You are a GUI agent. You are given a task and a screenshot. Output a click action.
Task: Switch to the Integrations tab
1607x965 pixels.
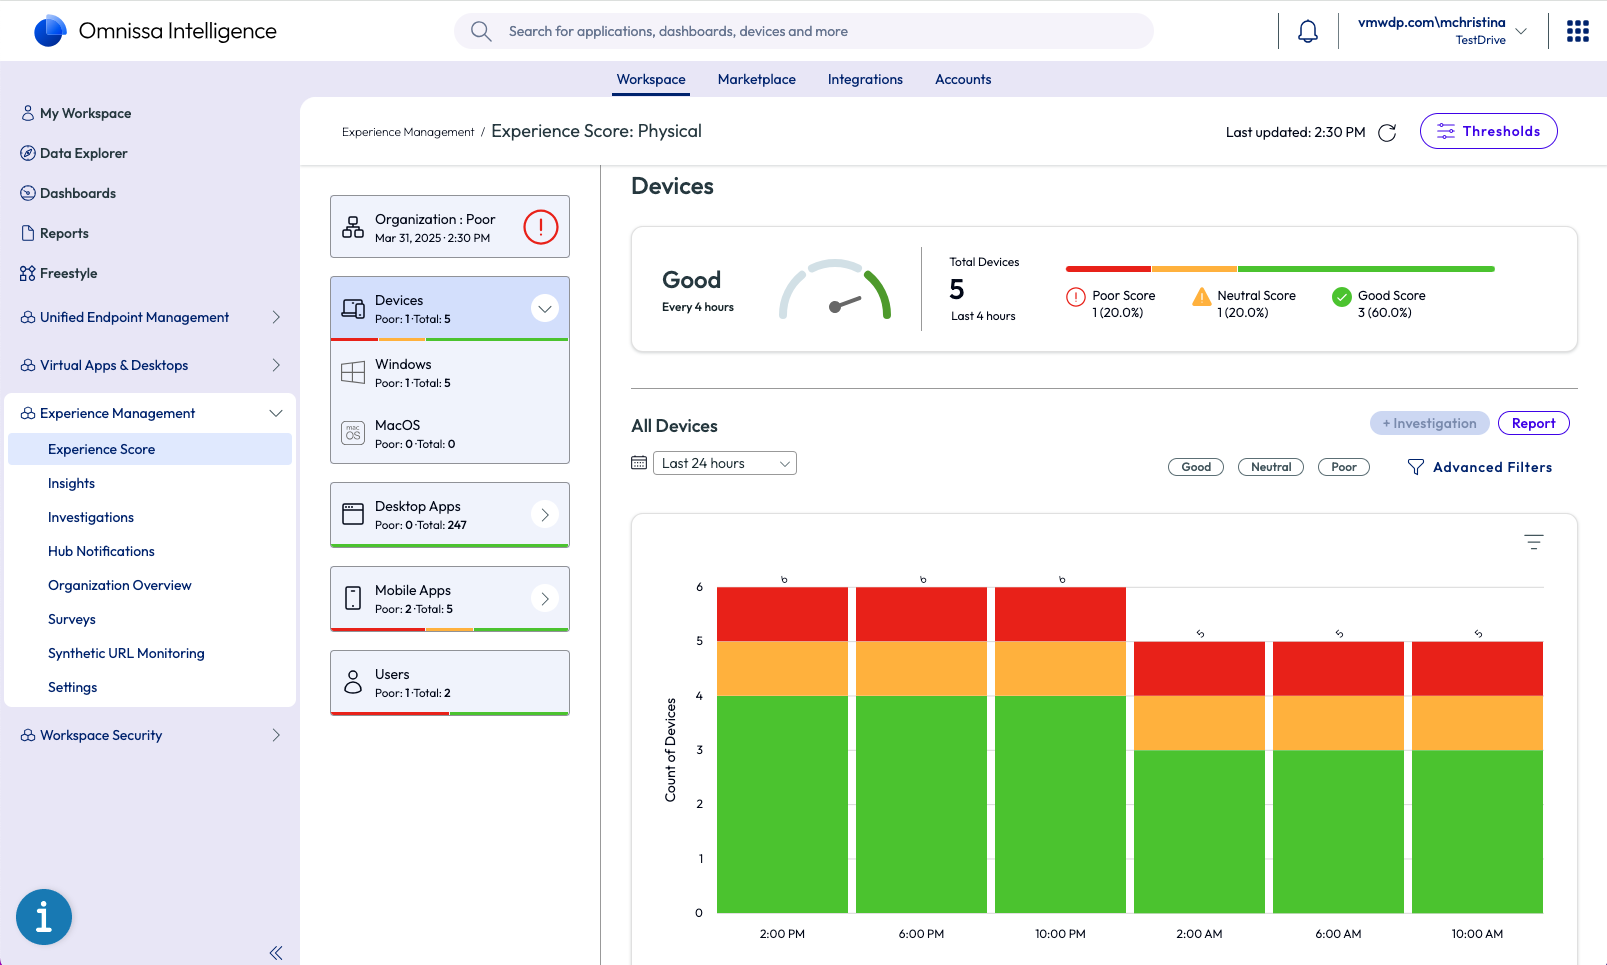(864, 80)
